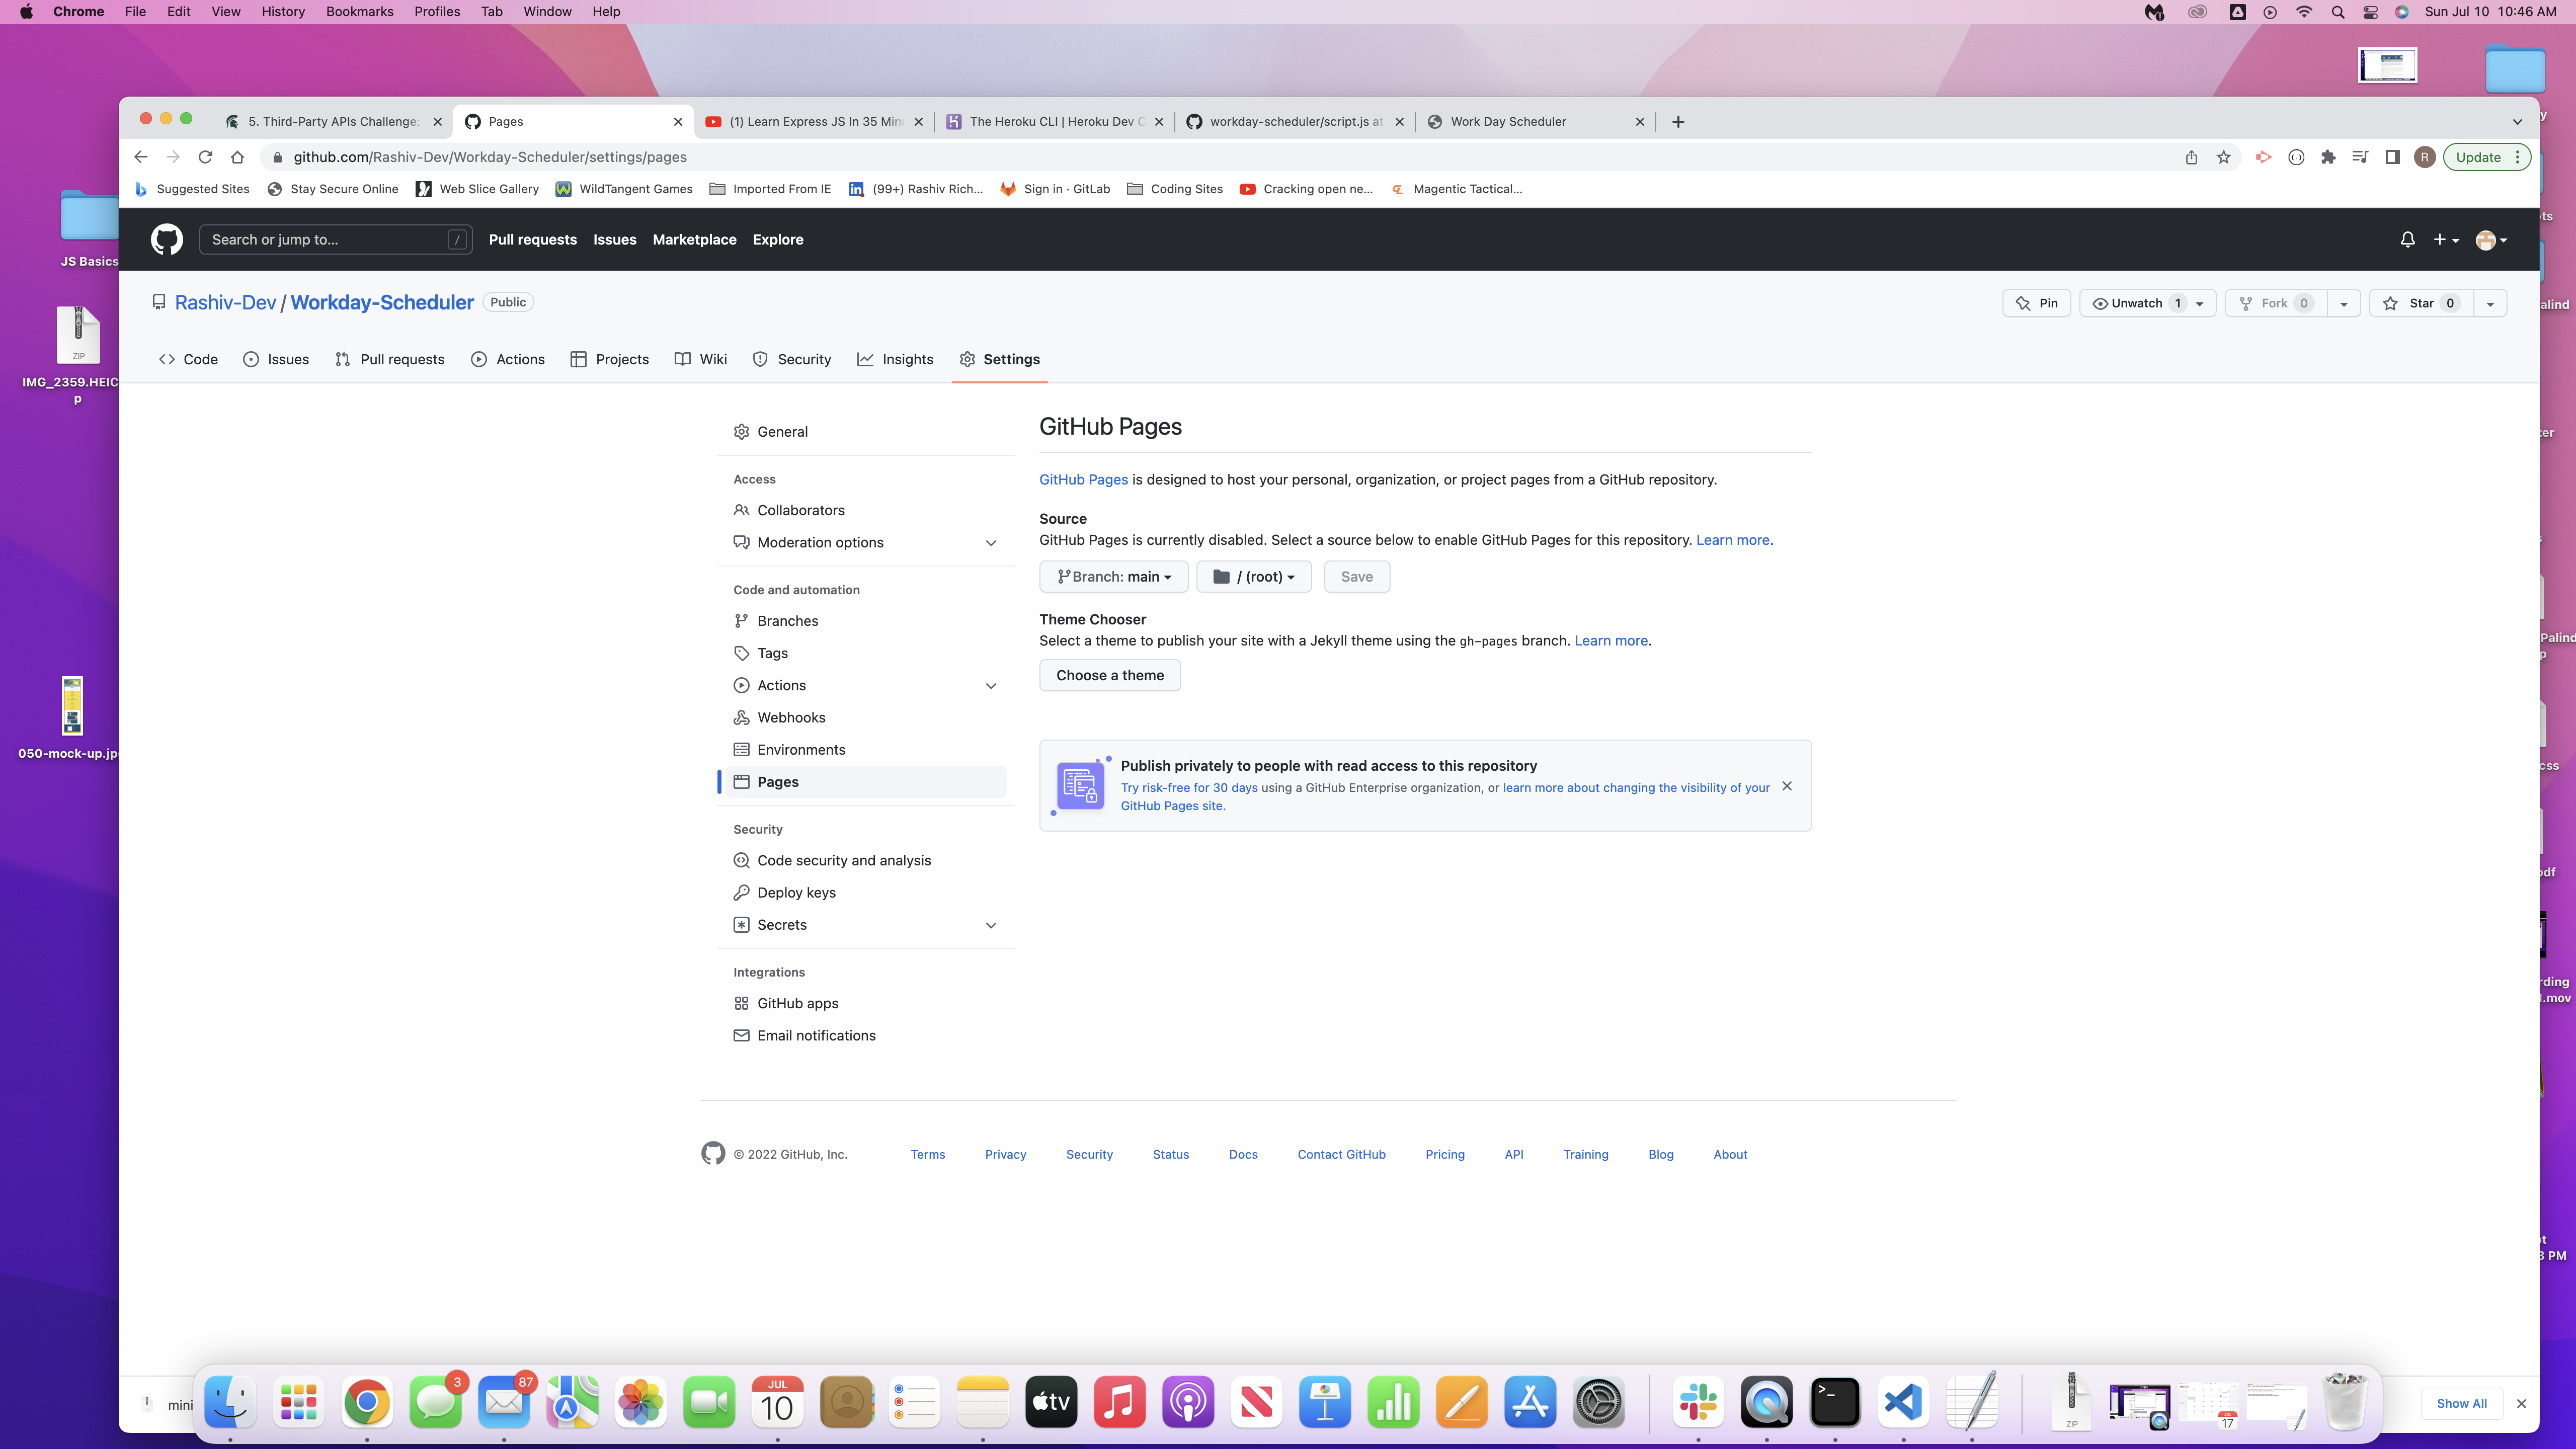Open Spotlight search in menu bar
The width and height of the screenshot is (2576, 1449).
(2337, 12)
